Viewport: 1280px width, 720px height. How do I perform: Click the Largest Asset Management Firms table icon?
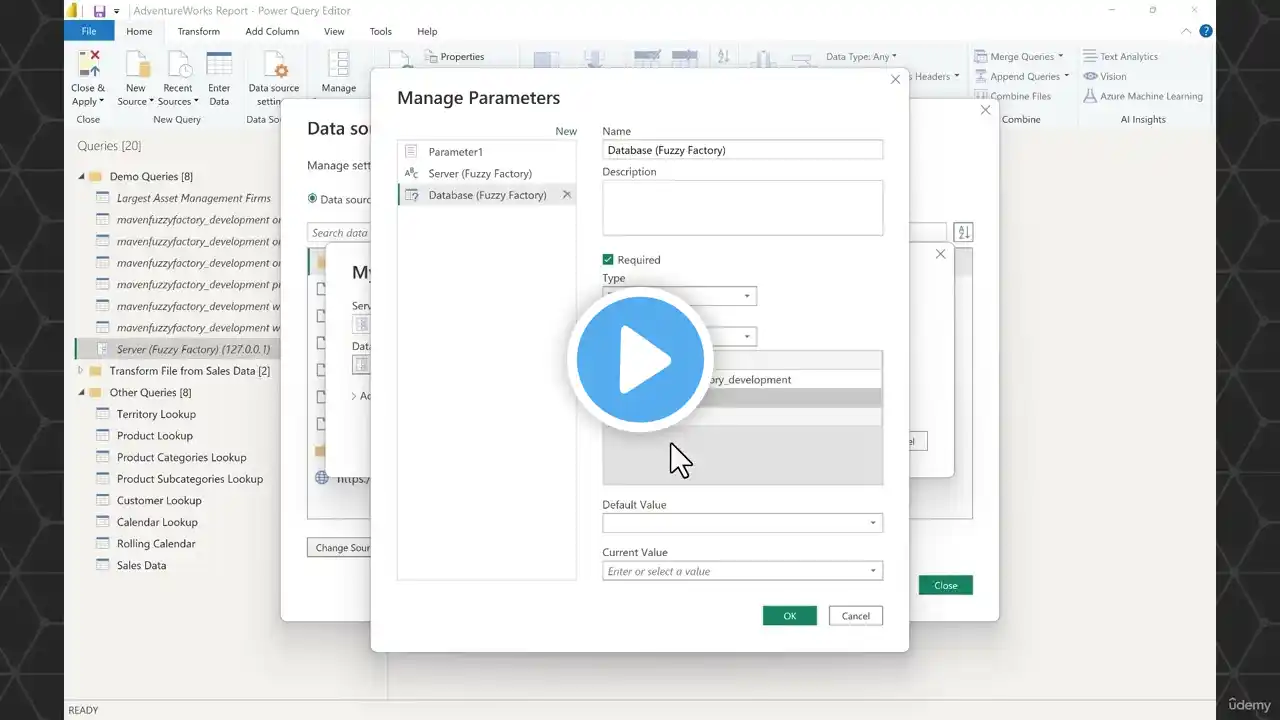click(102, 198)
